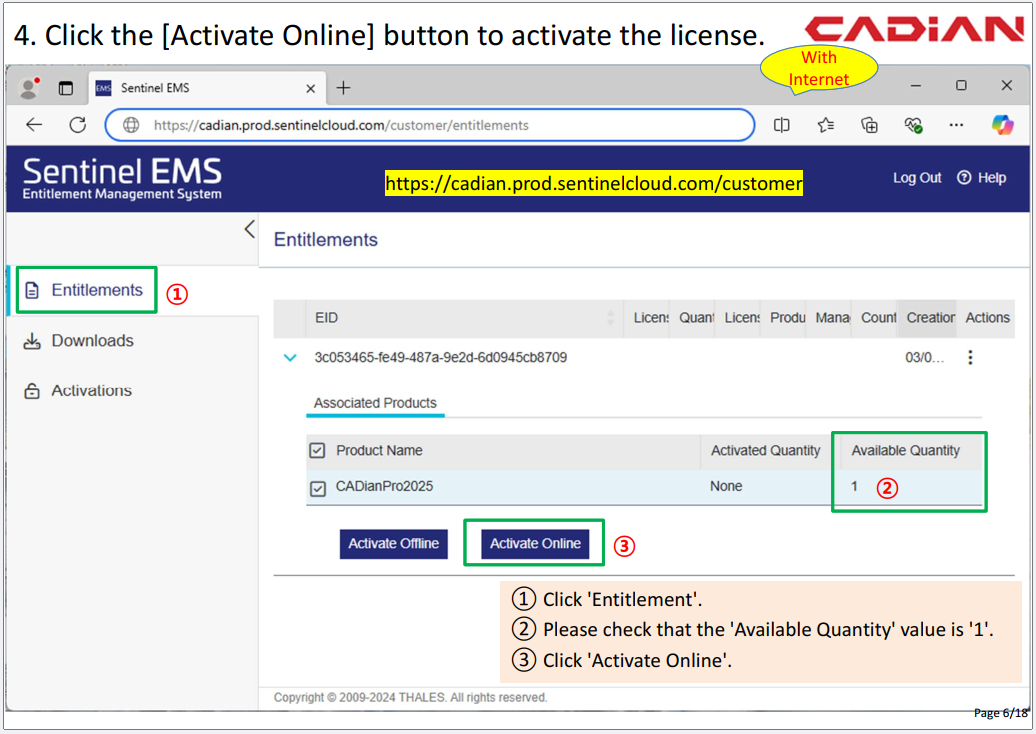Image resolution: width=1036 pixels, height=734 pixels.
Task: Select the Associated Products tab
Action: 375,403
